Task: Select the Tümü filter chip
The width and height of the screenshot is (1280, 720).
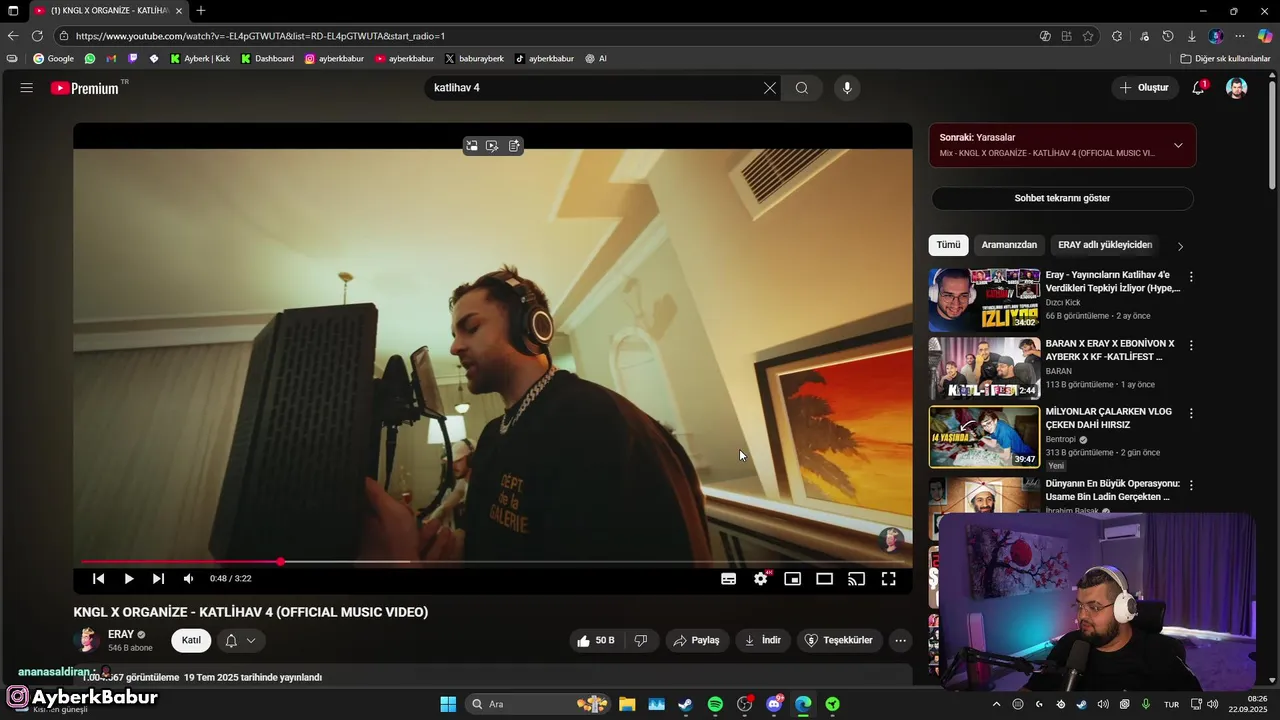Action: click(x=948, y=245)
